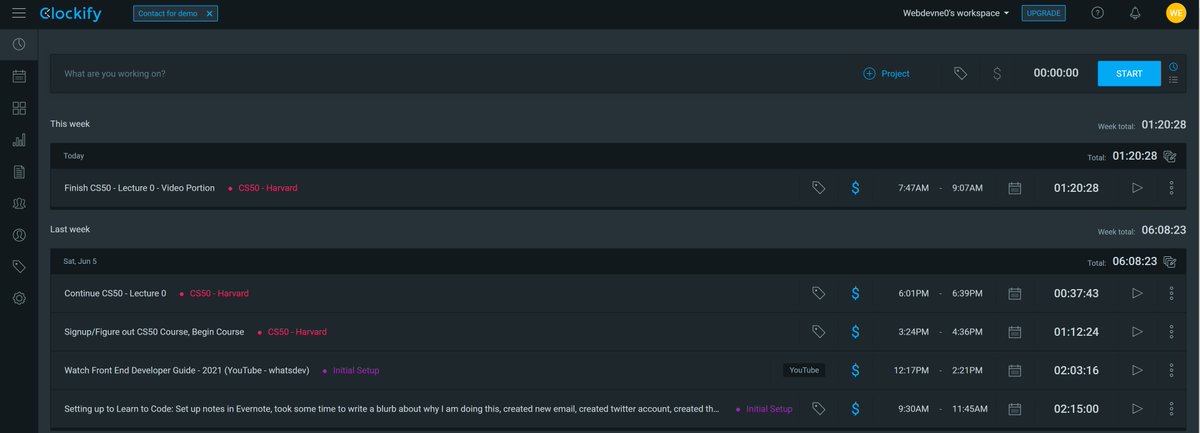Click the Contact for demo banner
The image size is (1200, 433).
pos(167,14)
